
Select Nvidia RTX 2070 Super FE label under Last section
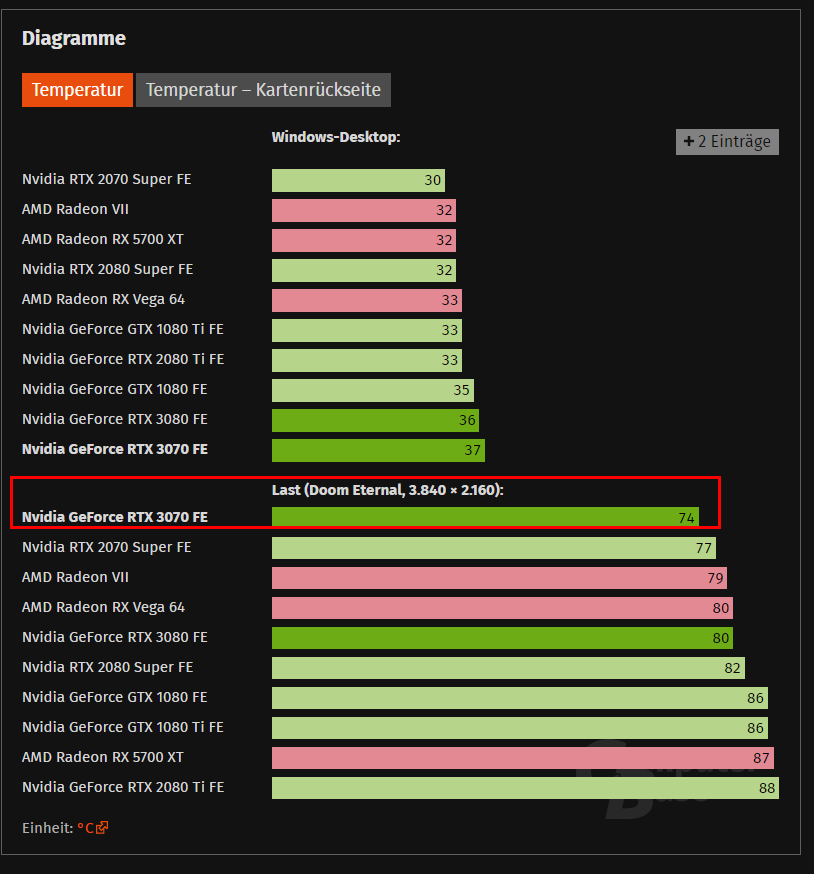[106, 547]
